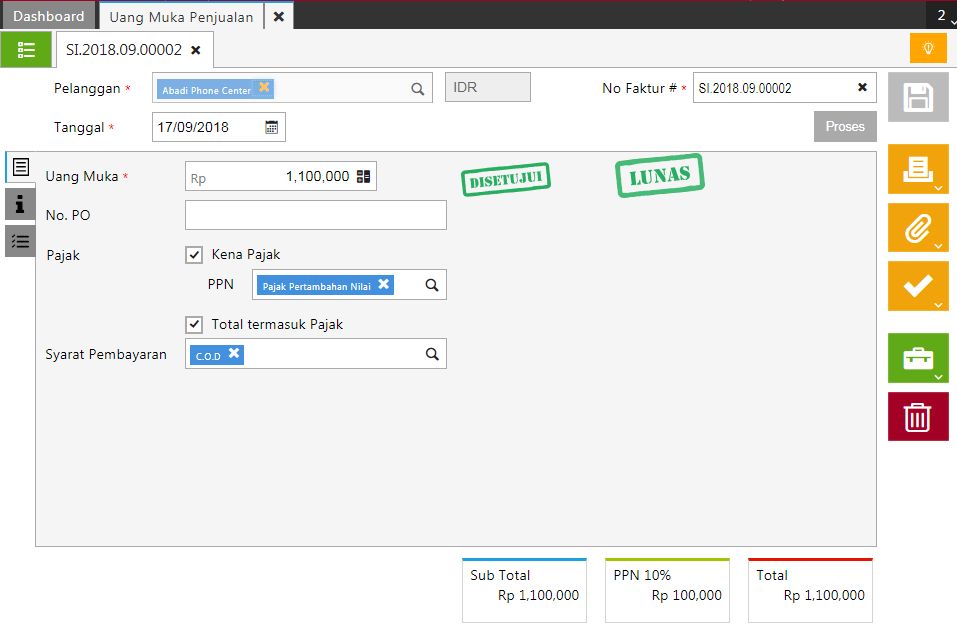Remove the Abadi Phone Center tag
Image resolution: width=957 pixels, height=629 pixels.
coord(264,88)
